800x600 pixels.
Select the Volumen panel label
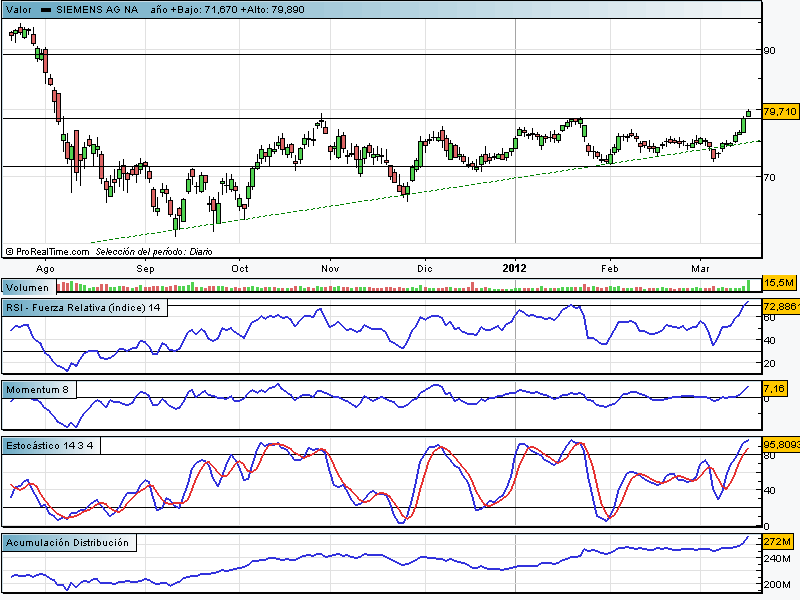(x=28, y=287)
